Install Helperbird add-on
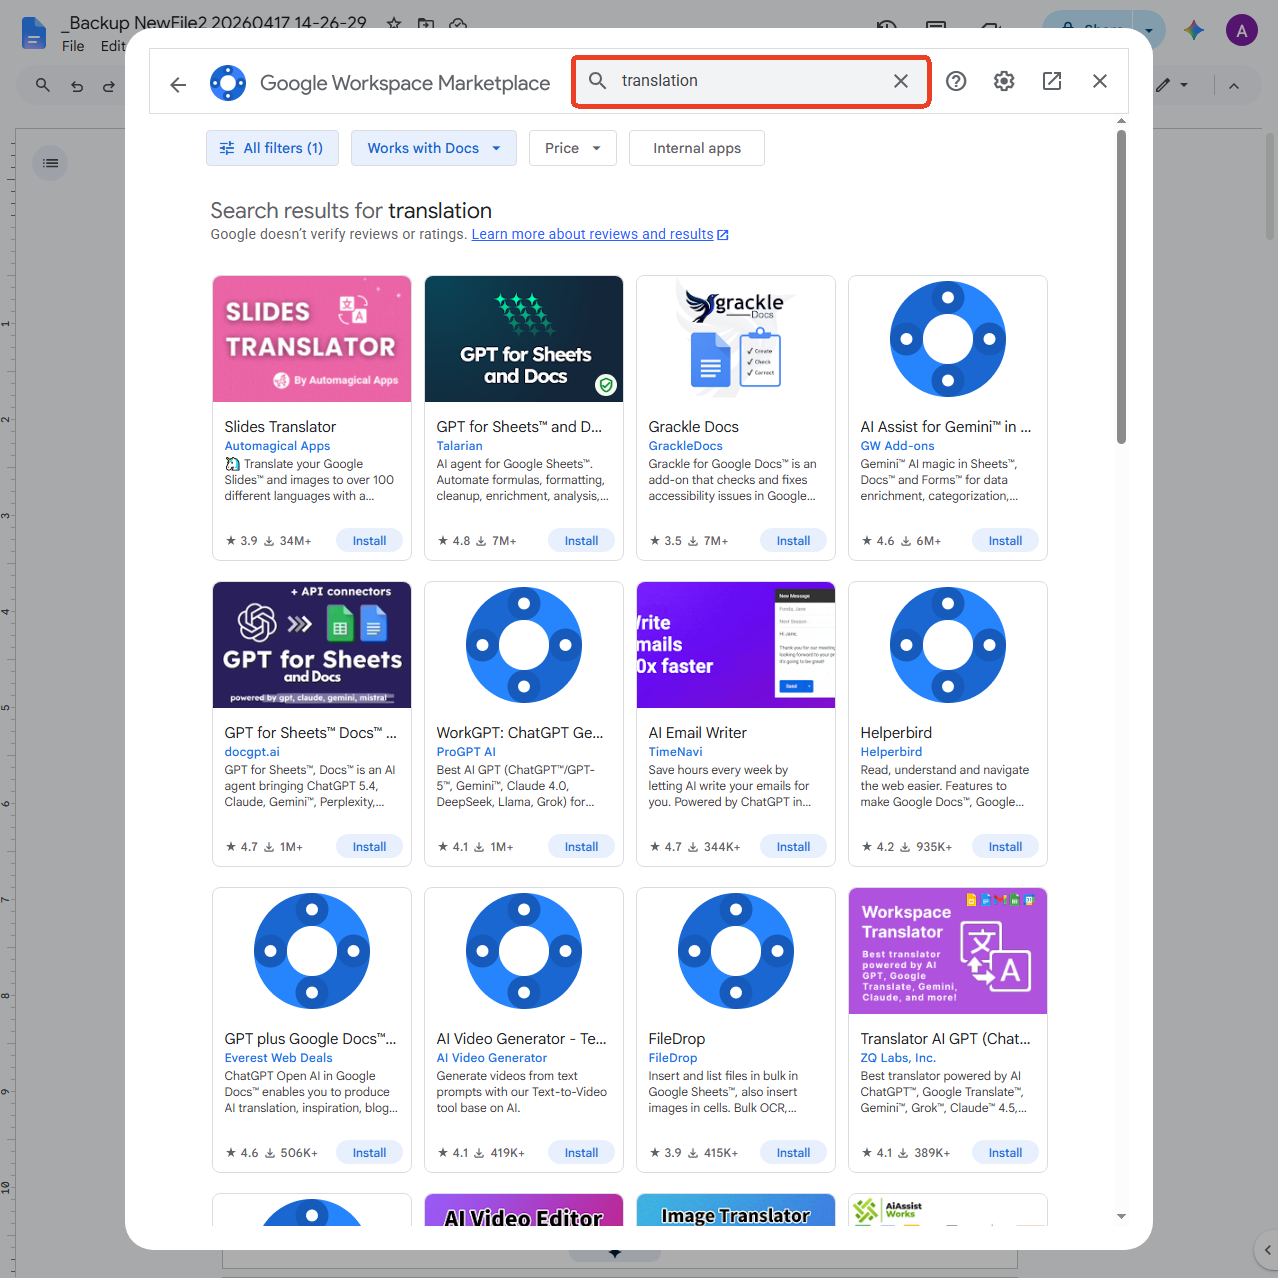 point(1005,847)
